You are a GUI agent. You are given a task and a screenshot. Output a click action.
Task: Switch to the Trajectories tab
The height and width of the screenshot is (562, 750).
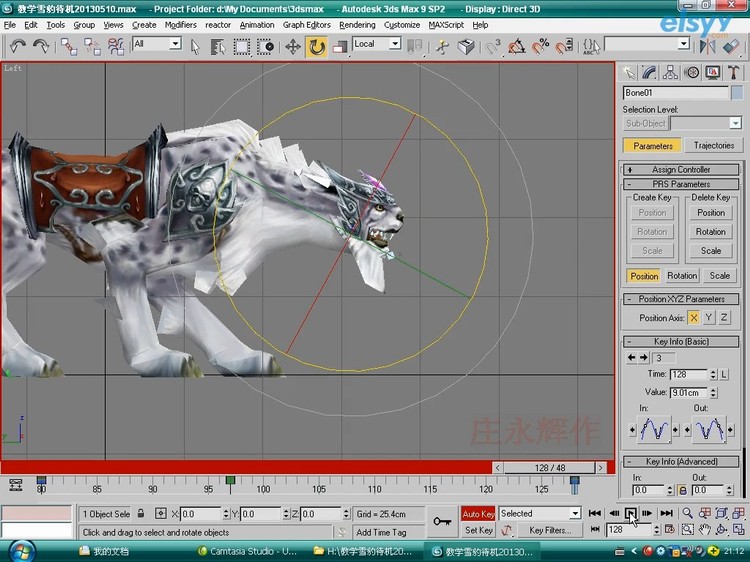point(714,145)
